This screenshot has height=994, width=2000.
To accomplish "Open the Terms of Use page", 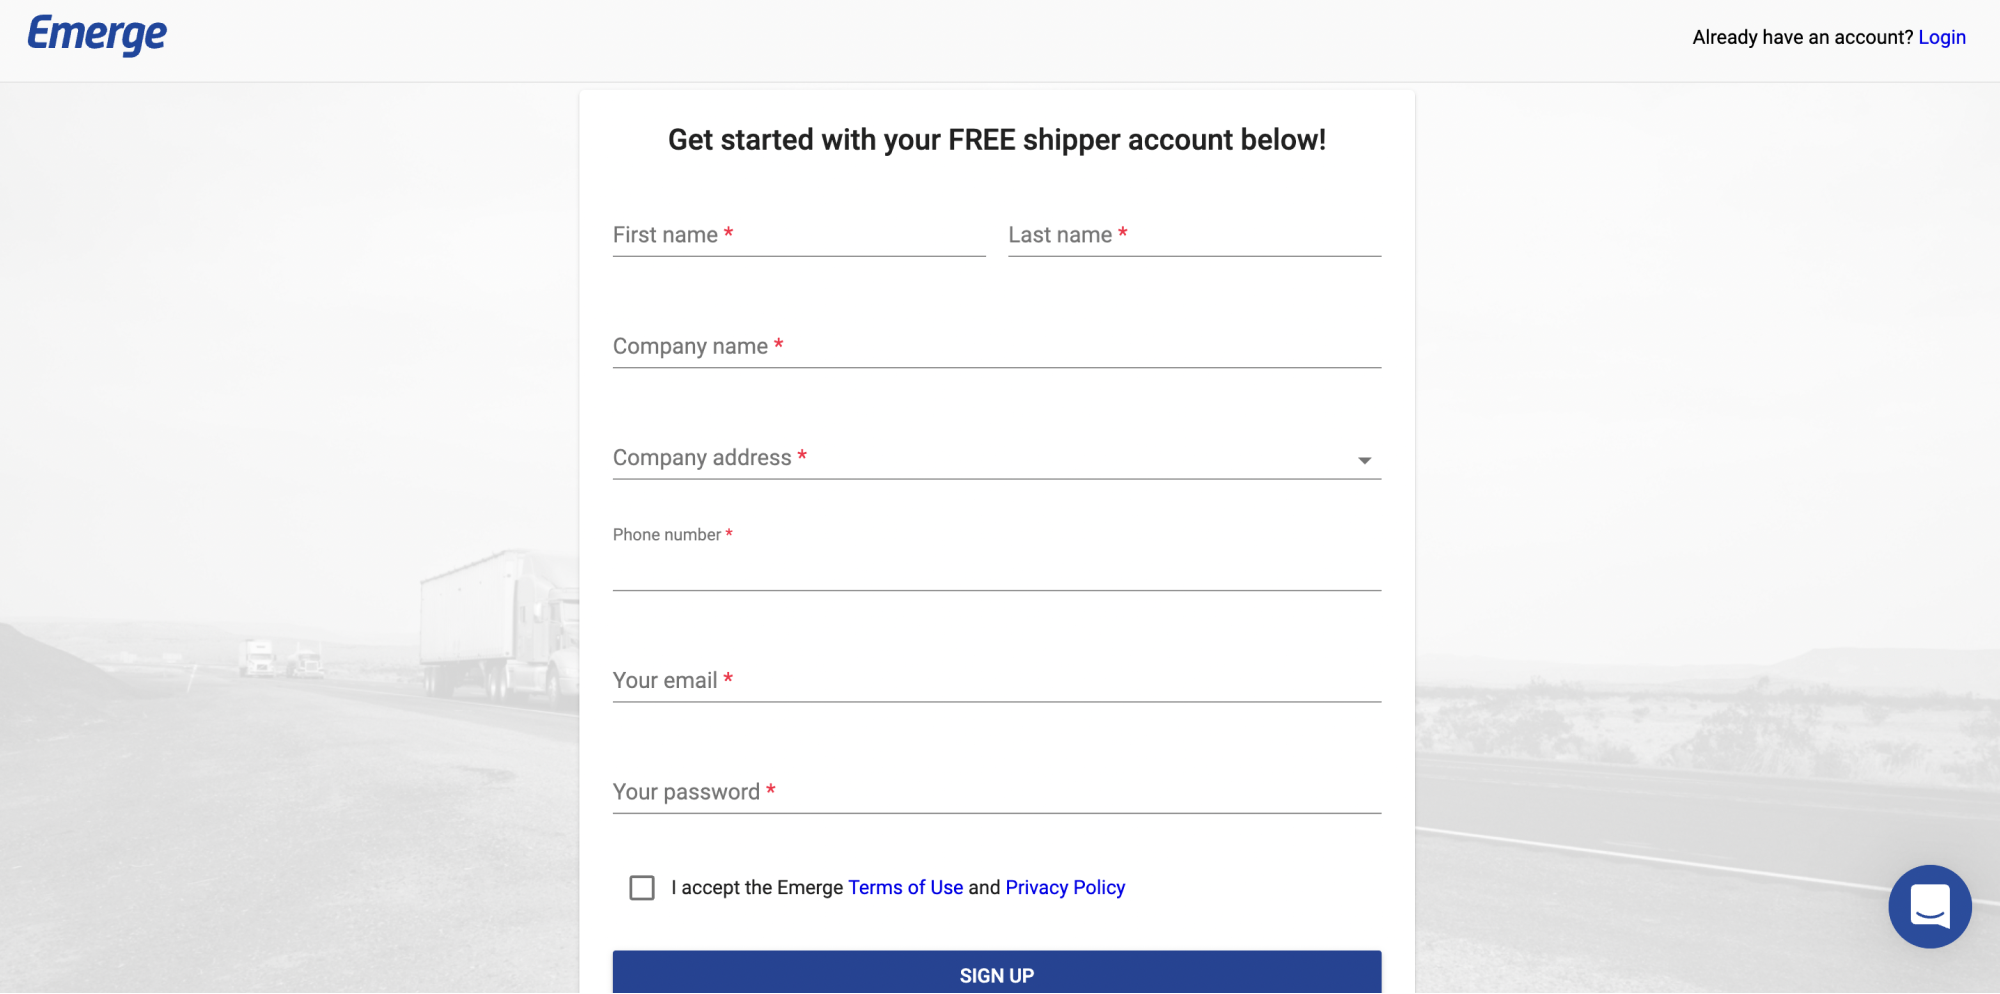I will pos(905,887).
